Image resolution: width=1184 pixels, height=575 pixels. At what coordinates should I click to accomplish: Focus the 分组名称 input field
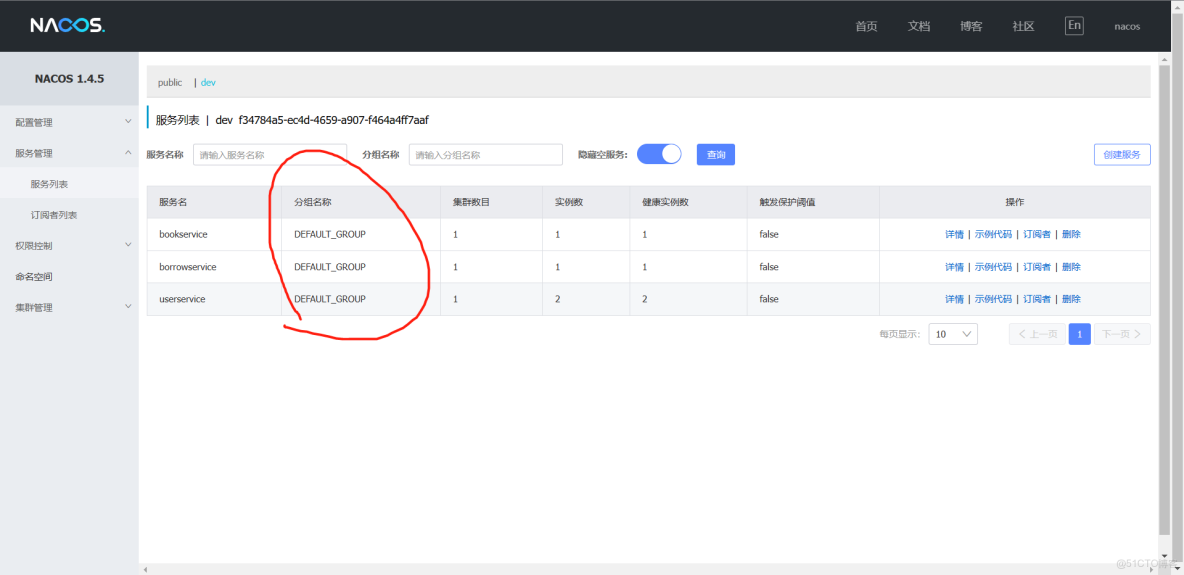coord(486,154)
